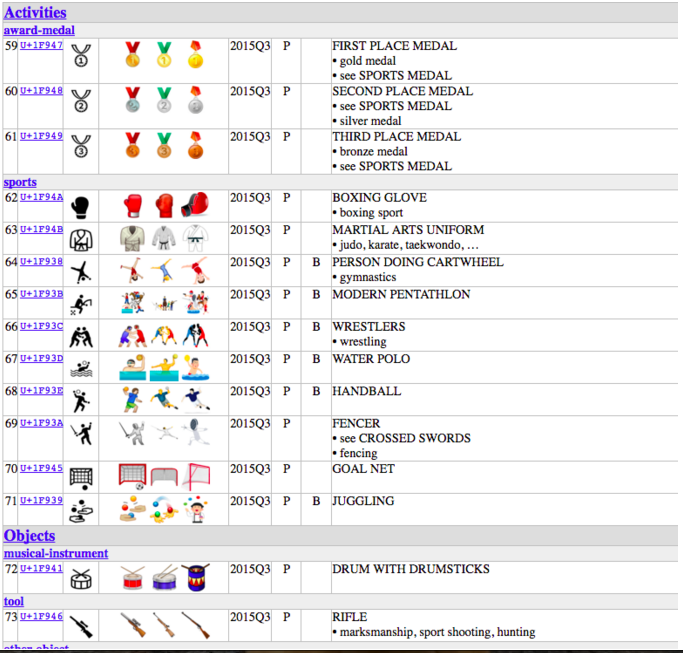The image size is (683, 653).
Task: Open code point link U+1F946
Action: (x=41, y=617)
